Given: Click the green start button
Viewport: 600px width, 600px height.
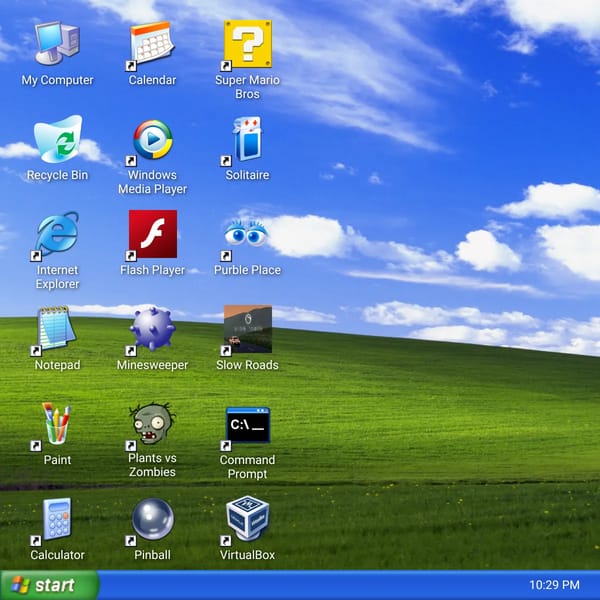Looking at the screenshot, I should point(50,585).
